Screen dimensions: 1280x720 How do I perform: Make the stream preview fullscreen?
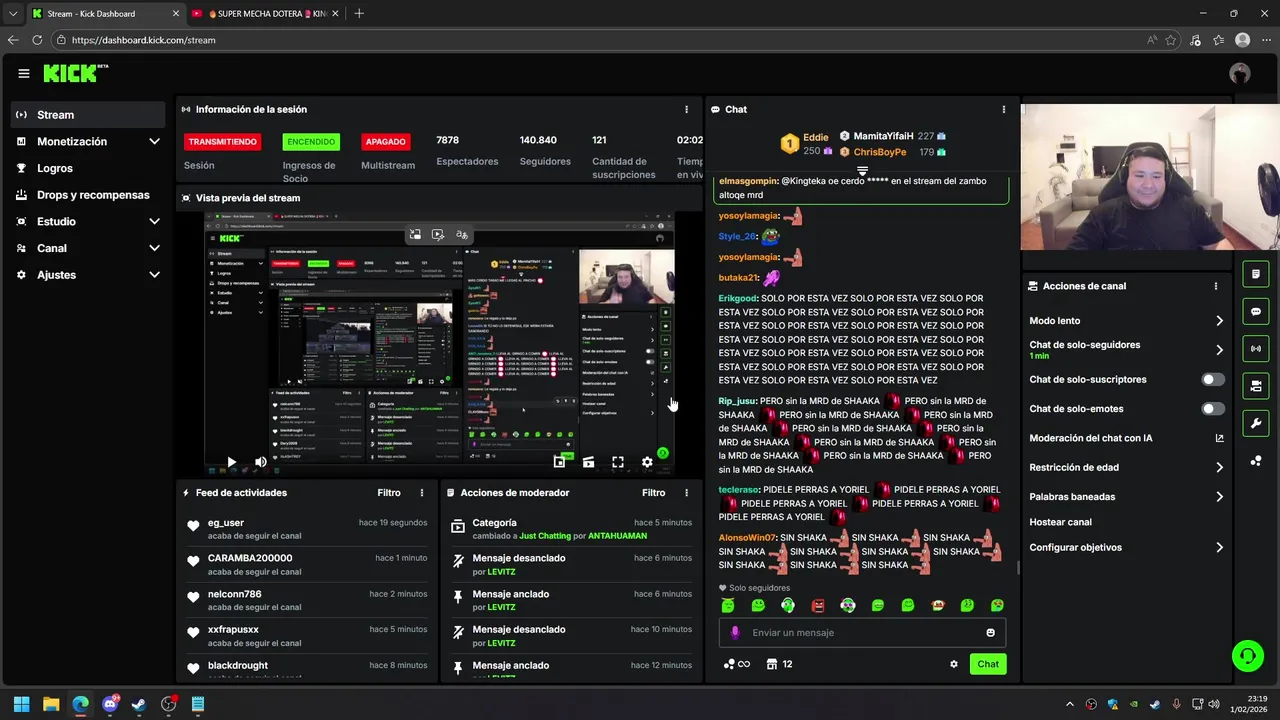pyautogui.click(x=618, y=462)
